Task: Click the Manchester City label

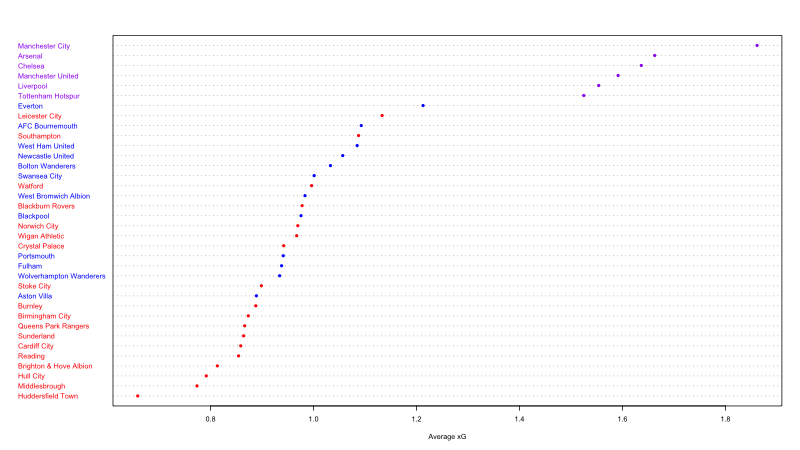Action: point(44,46)
